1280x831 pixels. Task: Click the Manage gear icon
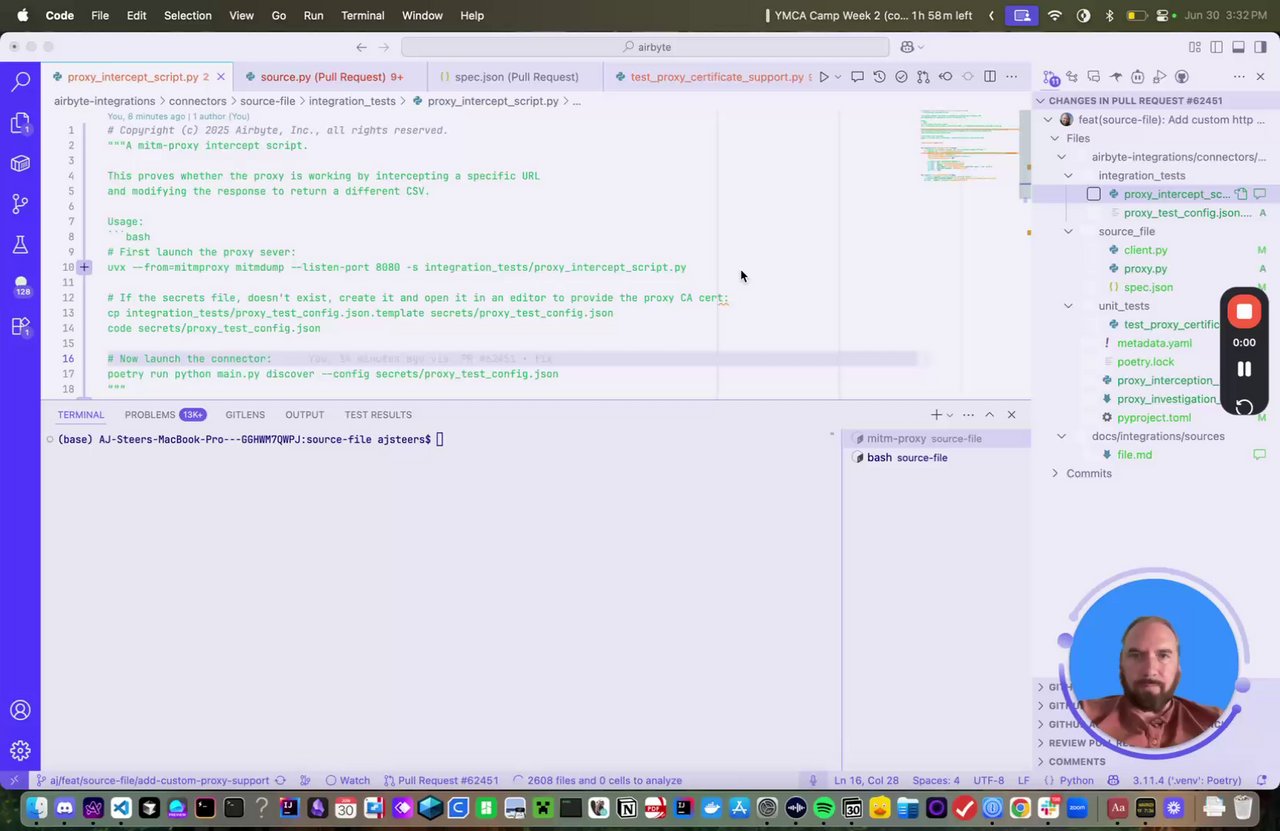point(20,750)
